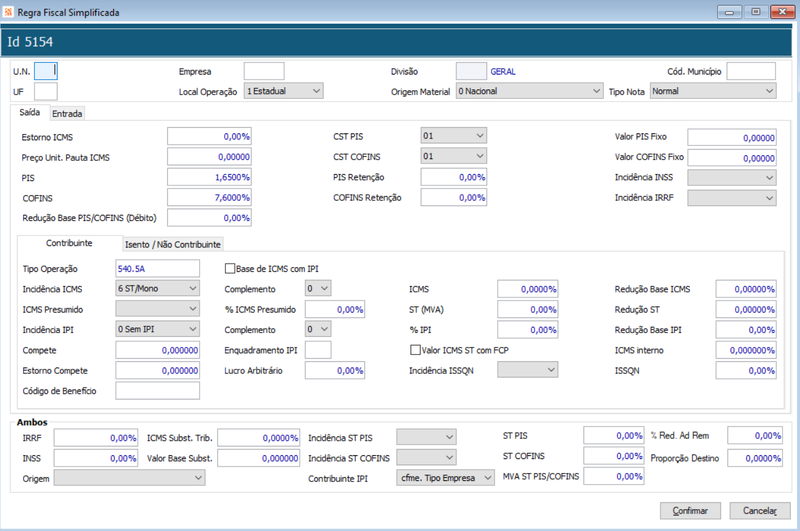Switch to Entrada tab
Image resolution: width=800 pixels, height=531 pixels.
point(67,114)
